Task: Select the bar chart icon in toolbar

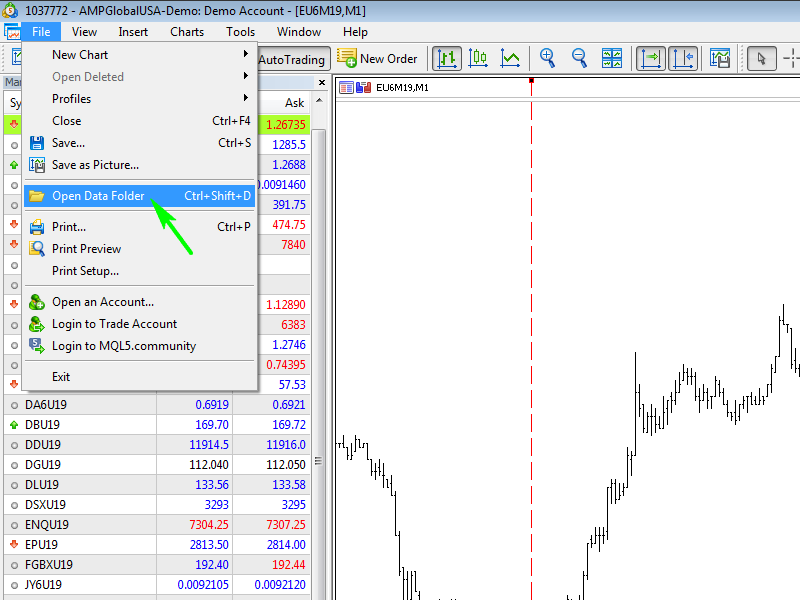Action: click(x=446, y=59)
